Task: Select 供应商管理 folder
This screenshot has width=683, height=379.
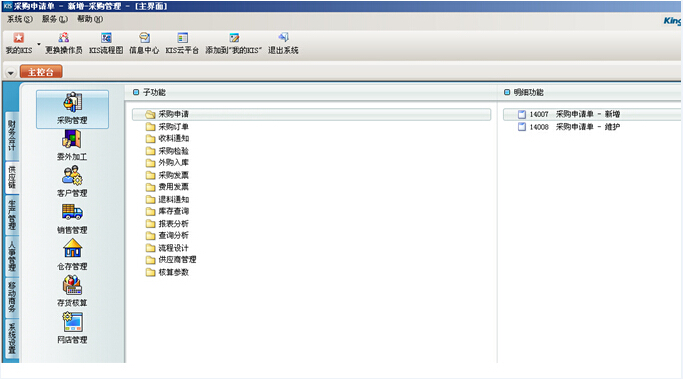Action: [171, 260]
